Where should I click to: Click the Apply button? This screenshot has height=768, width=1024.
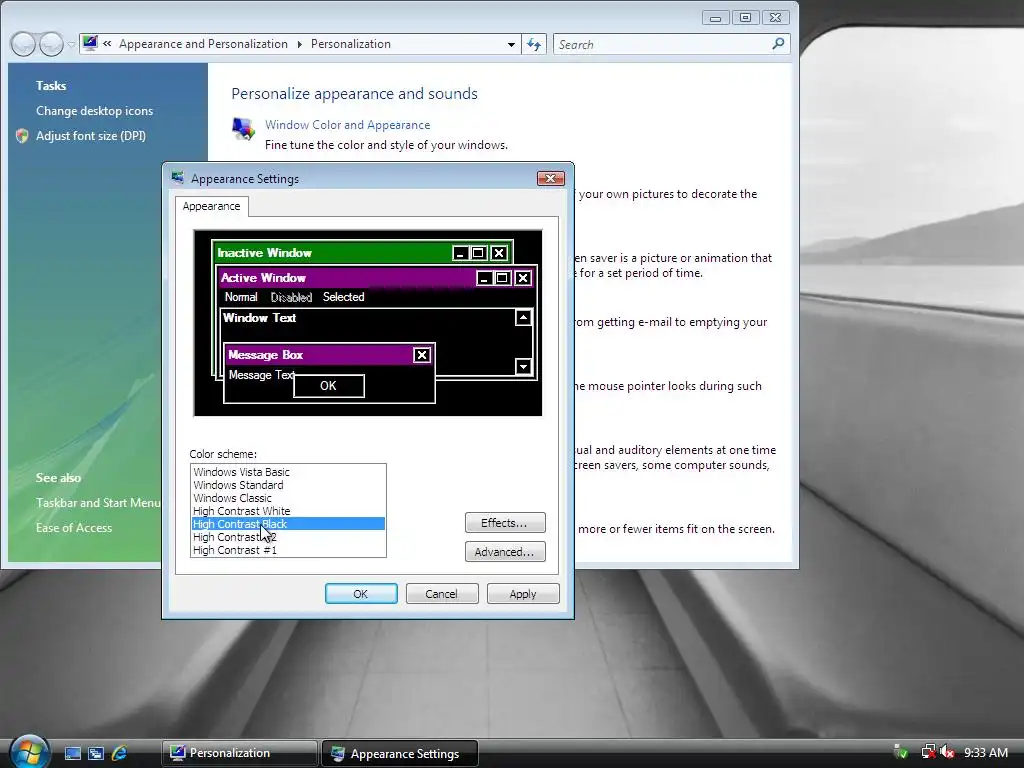point(523,594)
